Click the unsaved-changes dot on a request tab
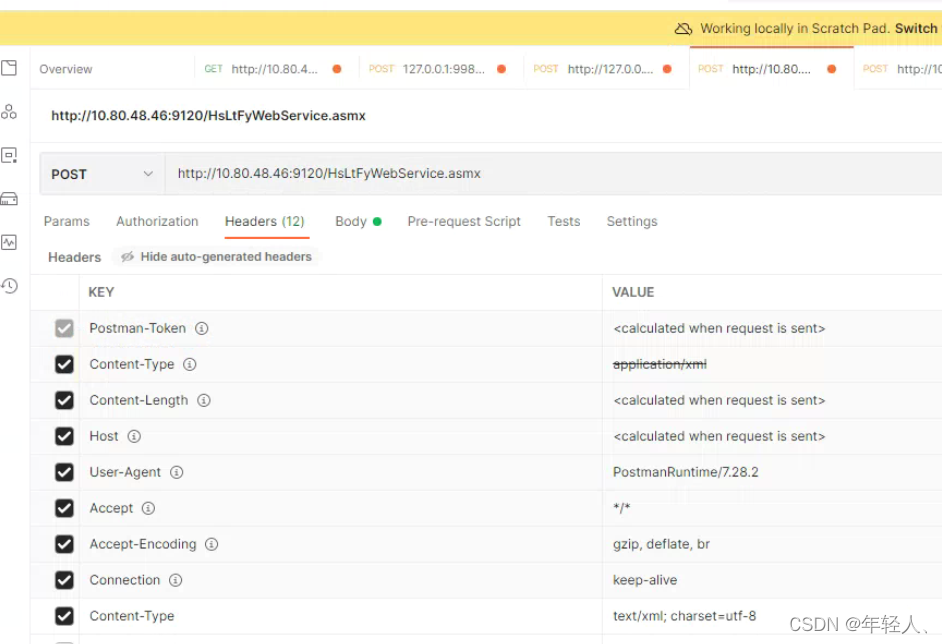This screenshot has width=942, height=644. (337, 68)
